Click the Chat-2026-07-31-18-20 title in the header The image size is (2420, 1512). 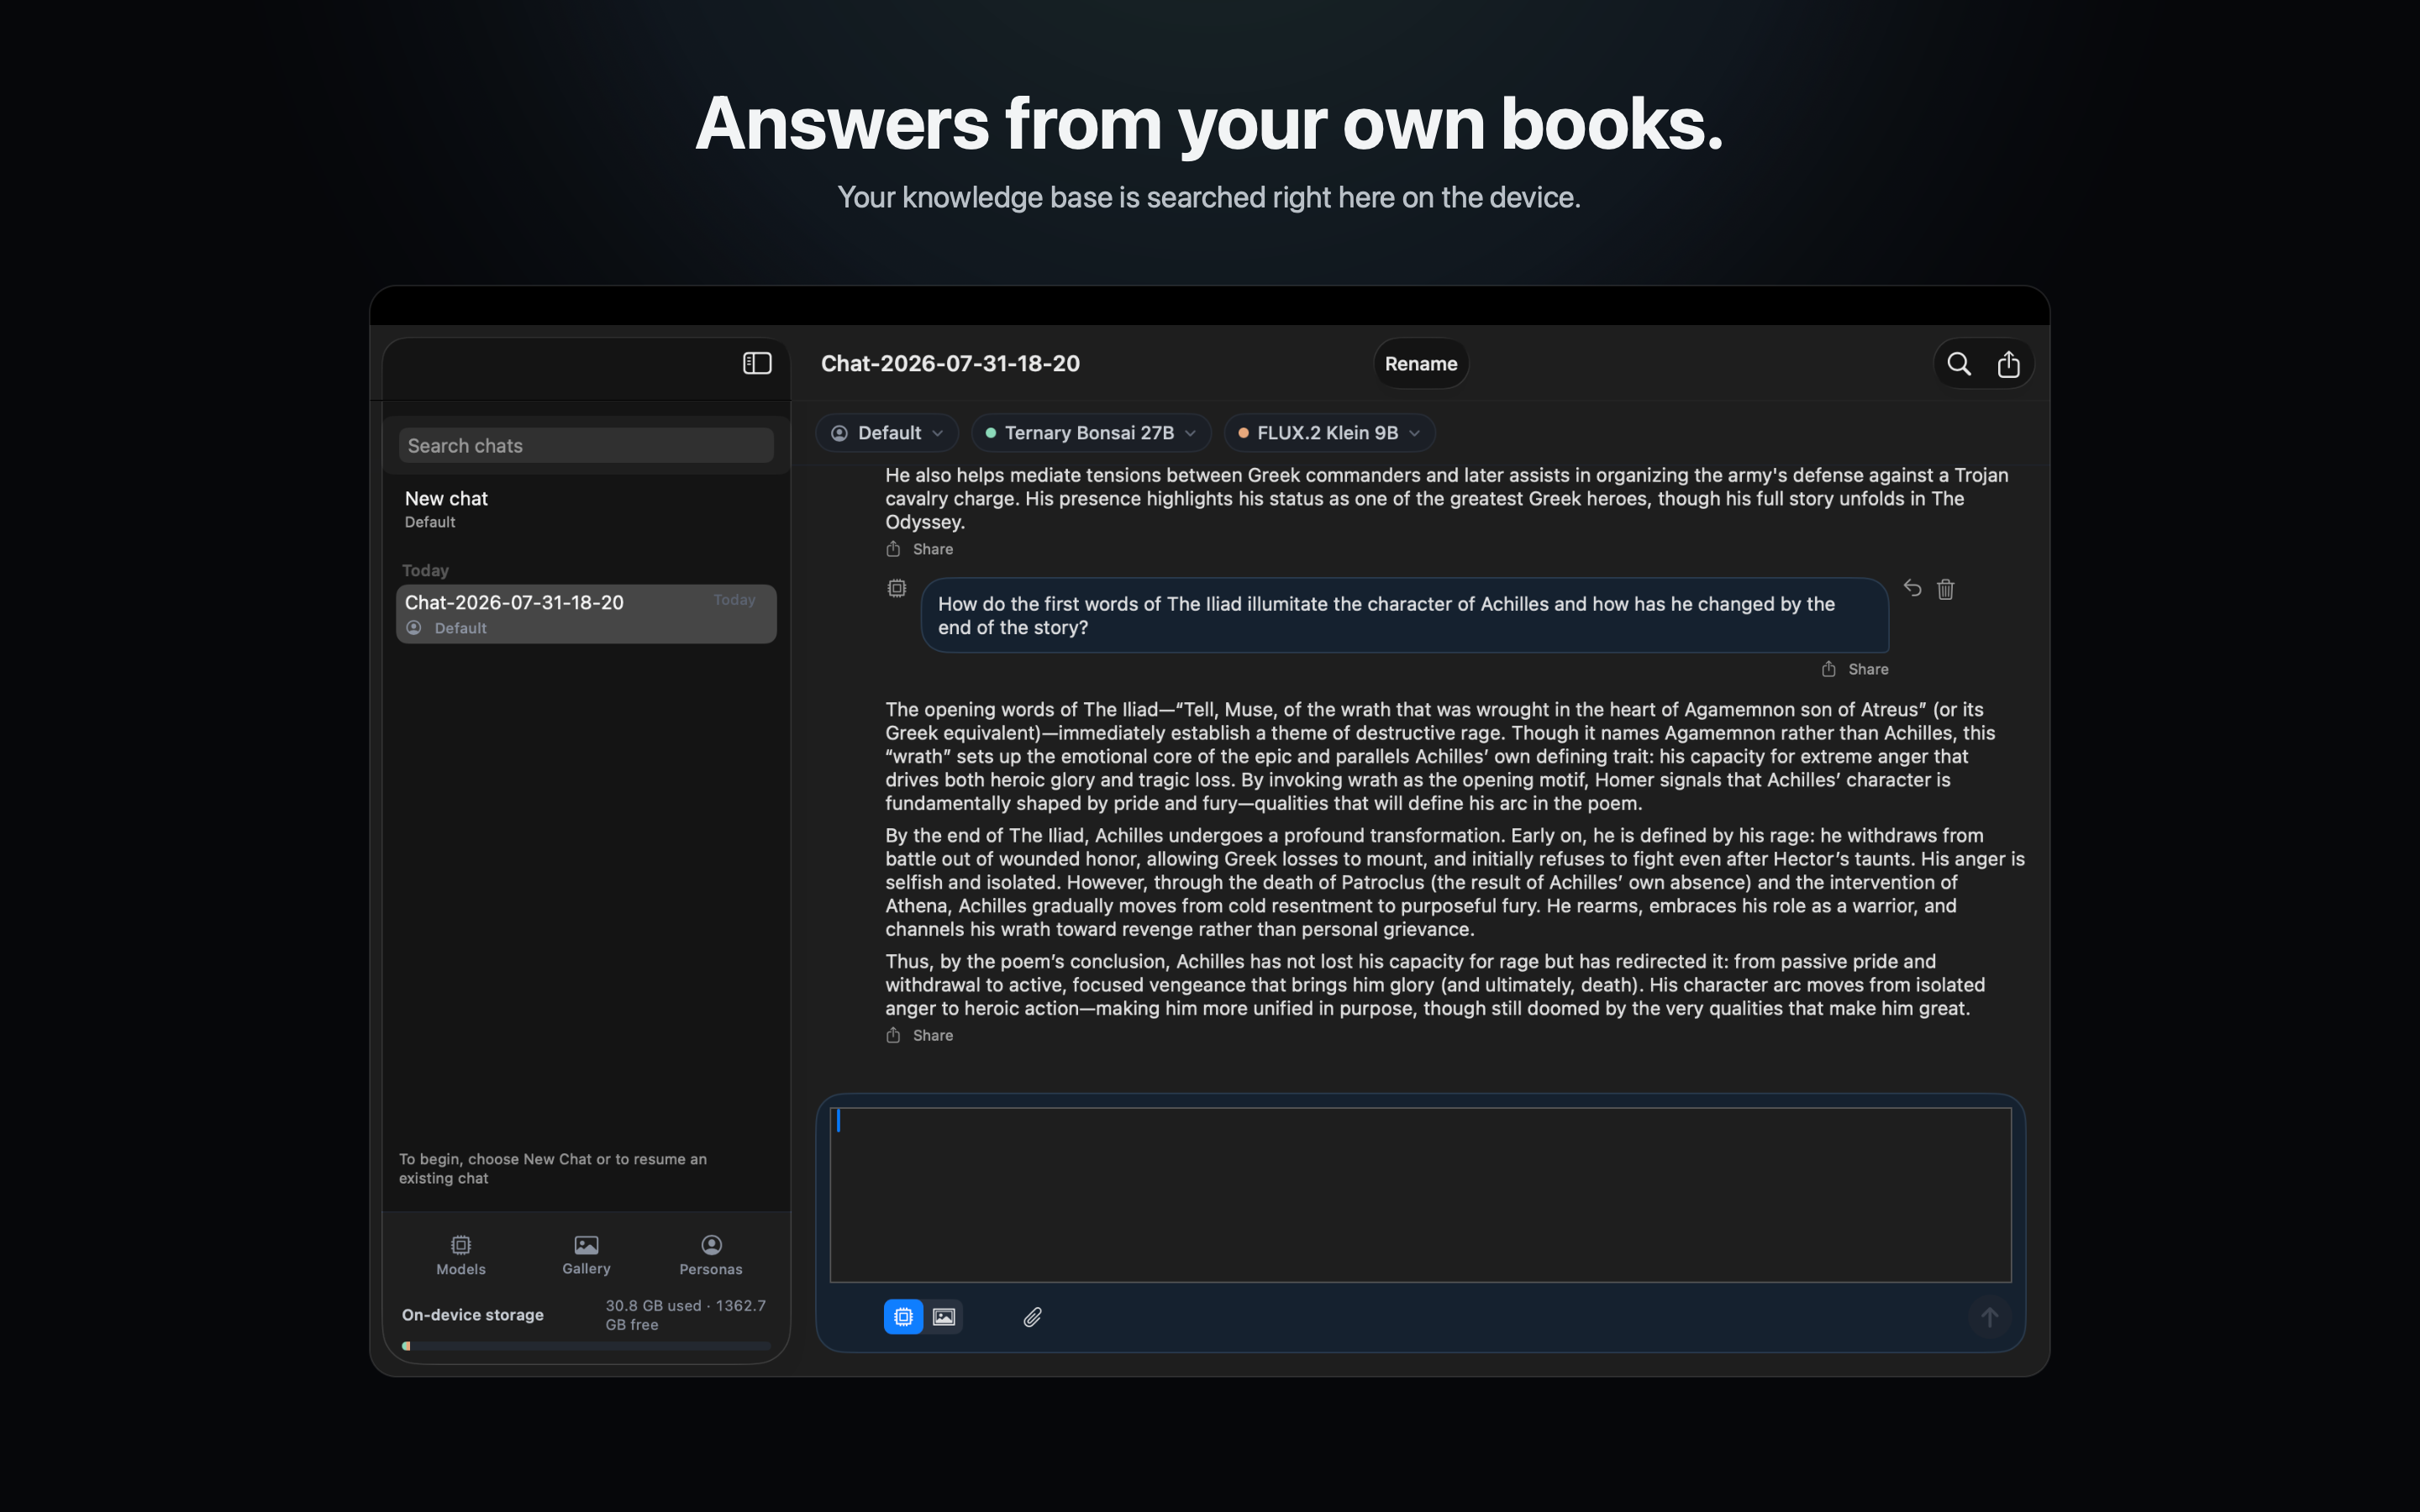point(950,364)
